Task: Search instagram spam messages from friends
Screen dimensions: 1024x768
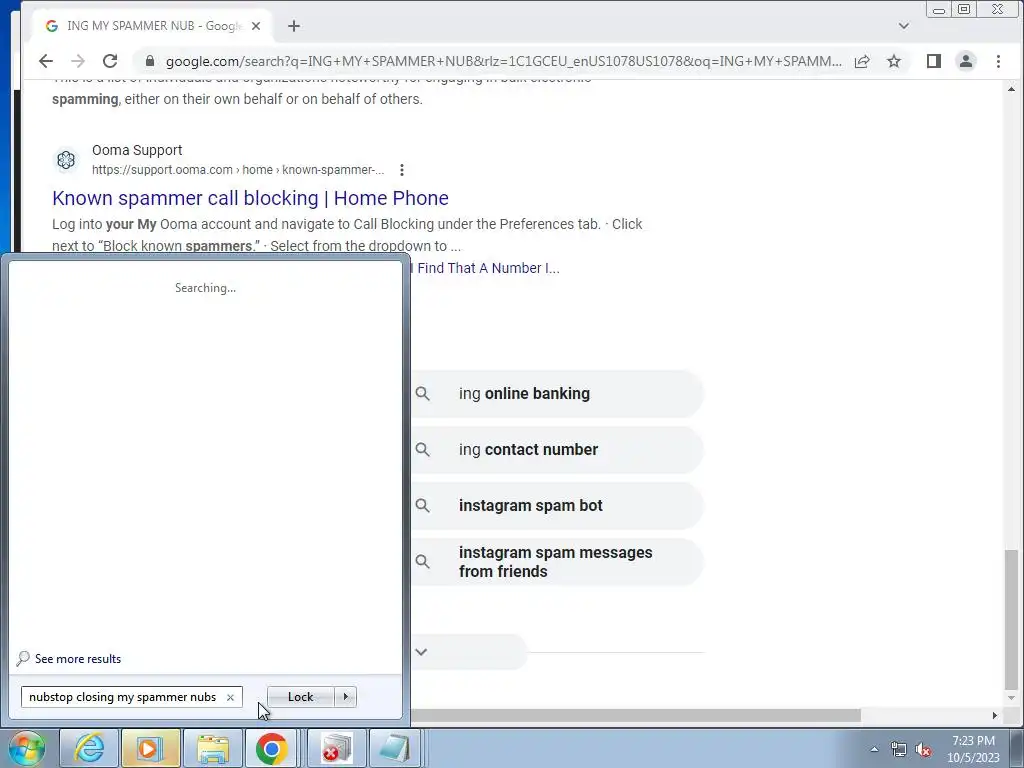Action: [557, 562]
